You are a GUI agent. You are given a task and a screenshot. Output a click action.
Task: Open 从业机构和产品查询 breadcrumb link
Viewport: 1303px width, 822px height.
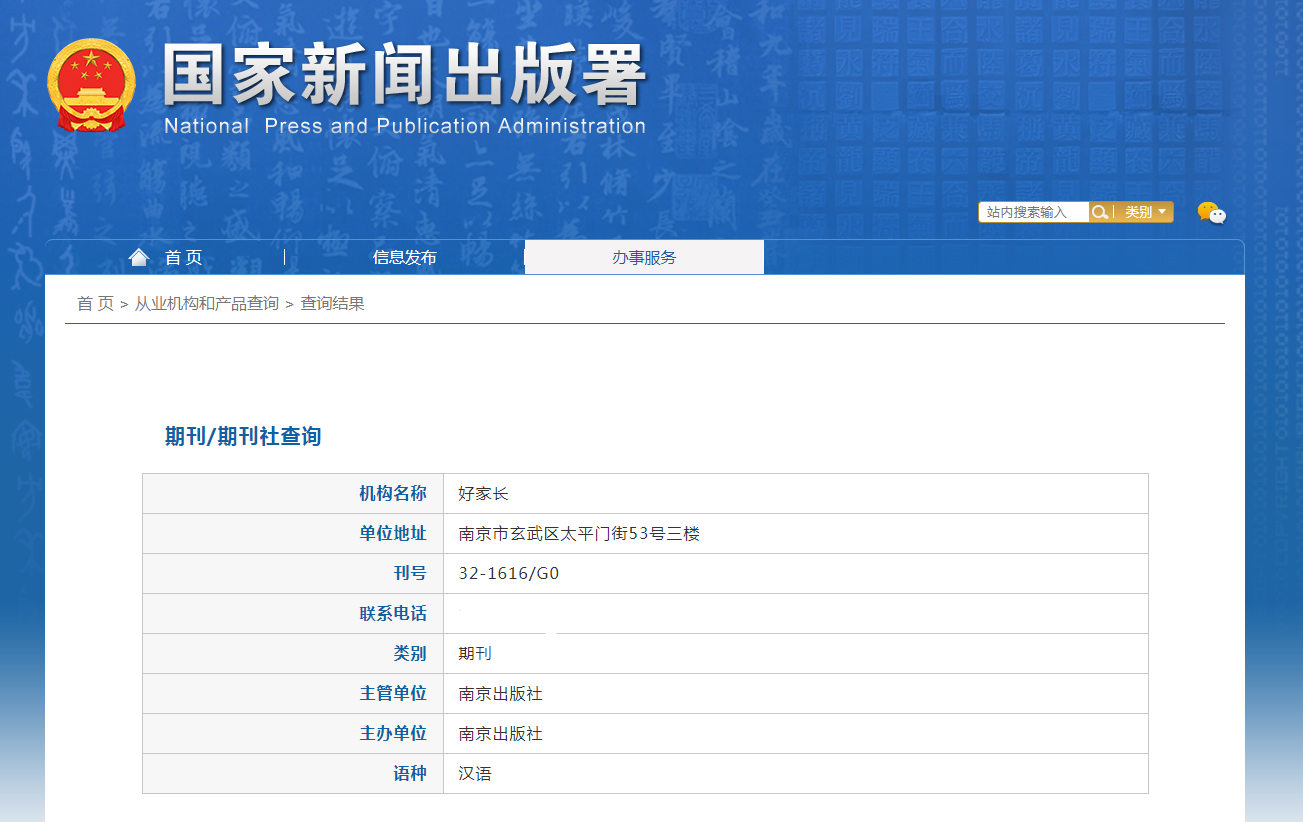click(207, 304)
